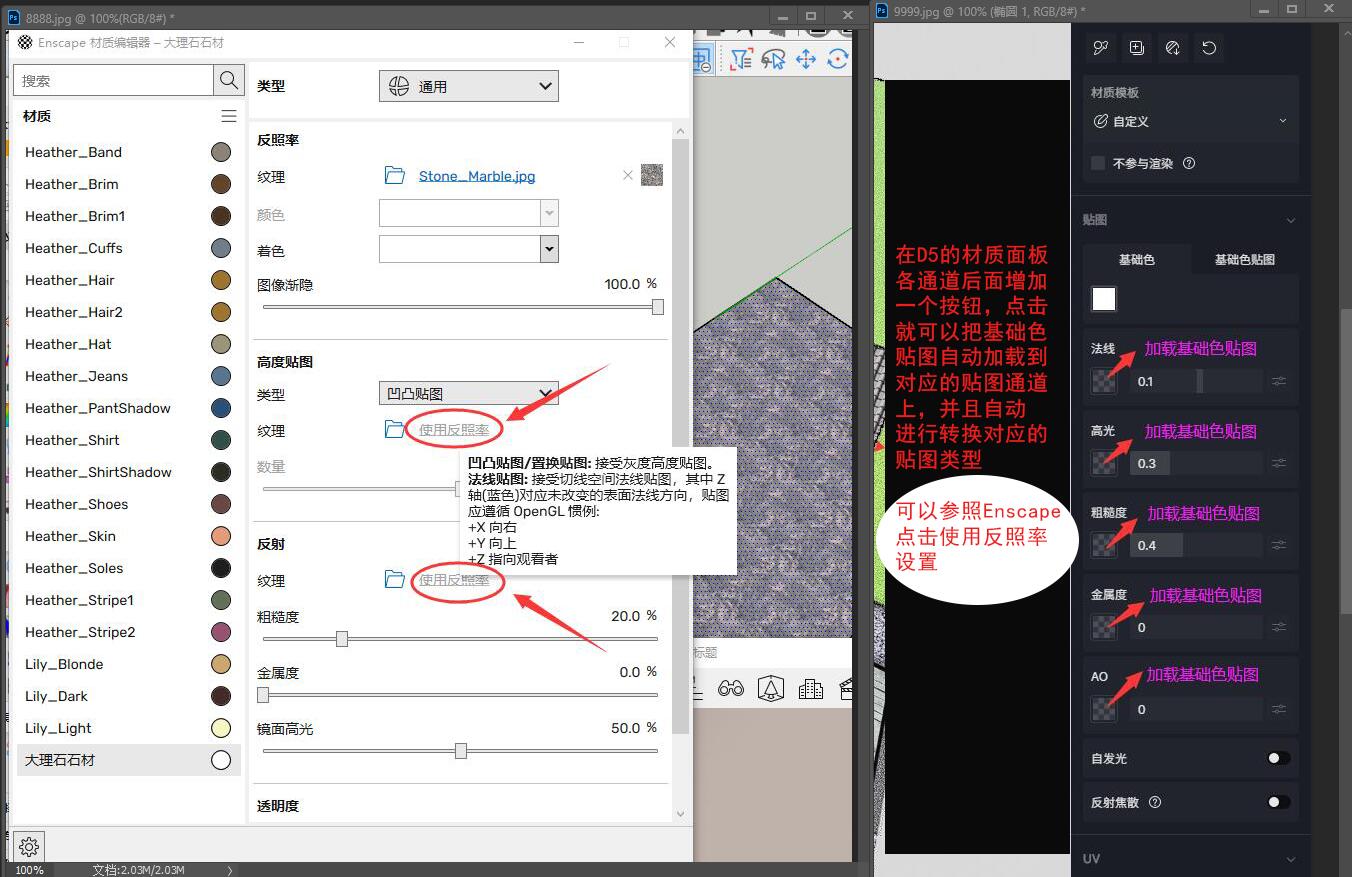Open the 类型 通用 dropdown
The height and width of the screenshot is (877, 1352).
[468, 87]
